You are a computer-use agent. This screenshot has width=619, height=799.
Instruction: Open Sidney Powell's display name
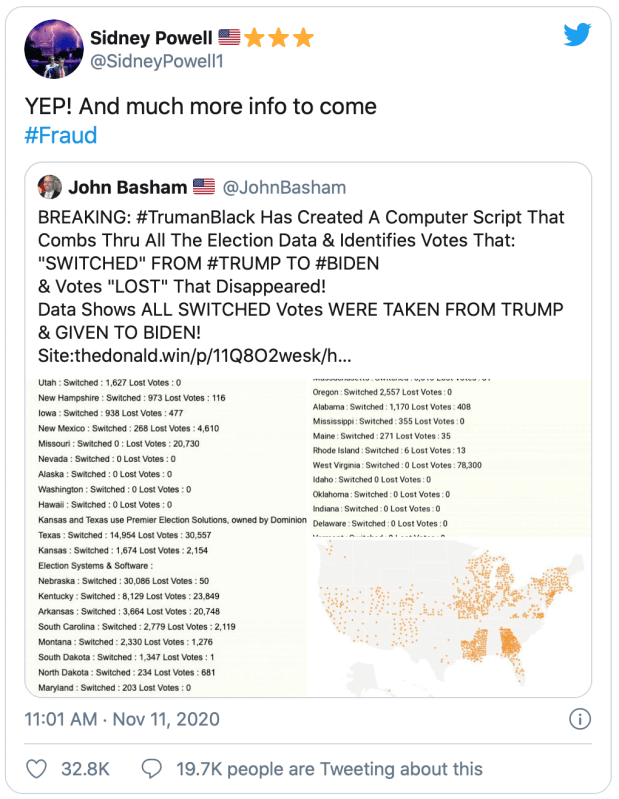(152, 38)
